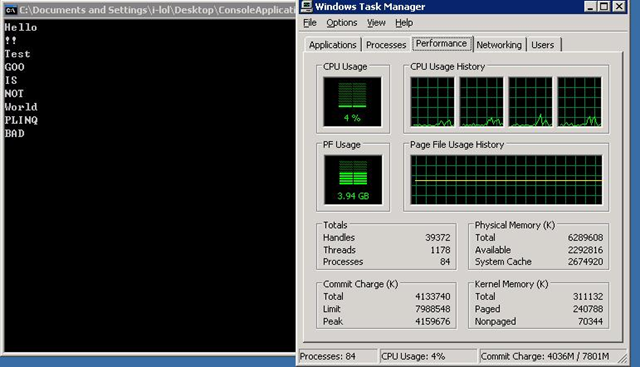The height and width of the screenshot is (367, 640).
Task: Click the console window title bar icon
Action: pyautogui.click(x=11, y=10)
